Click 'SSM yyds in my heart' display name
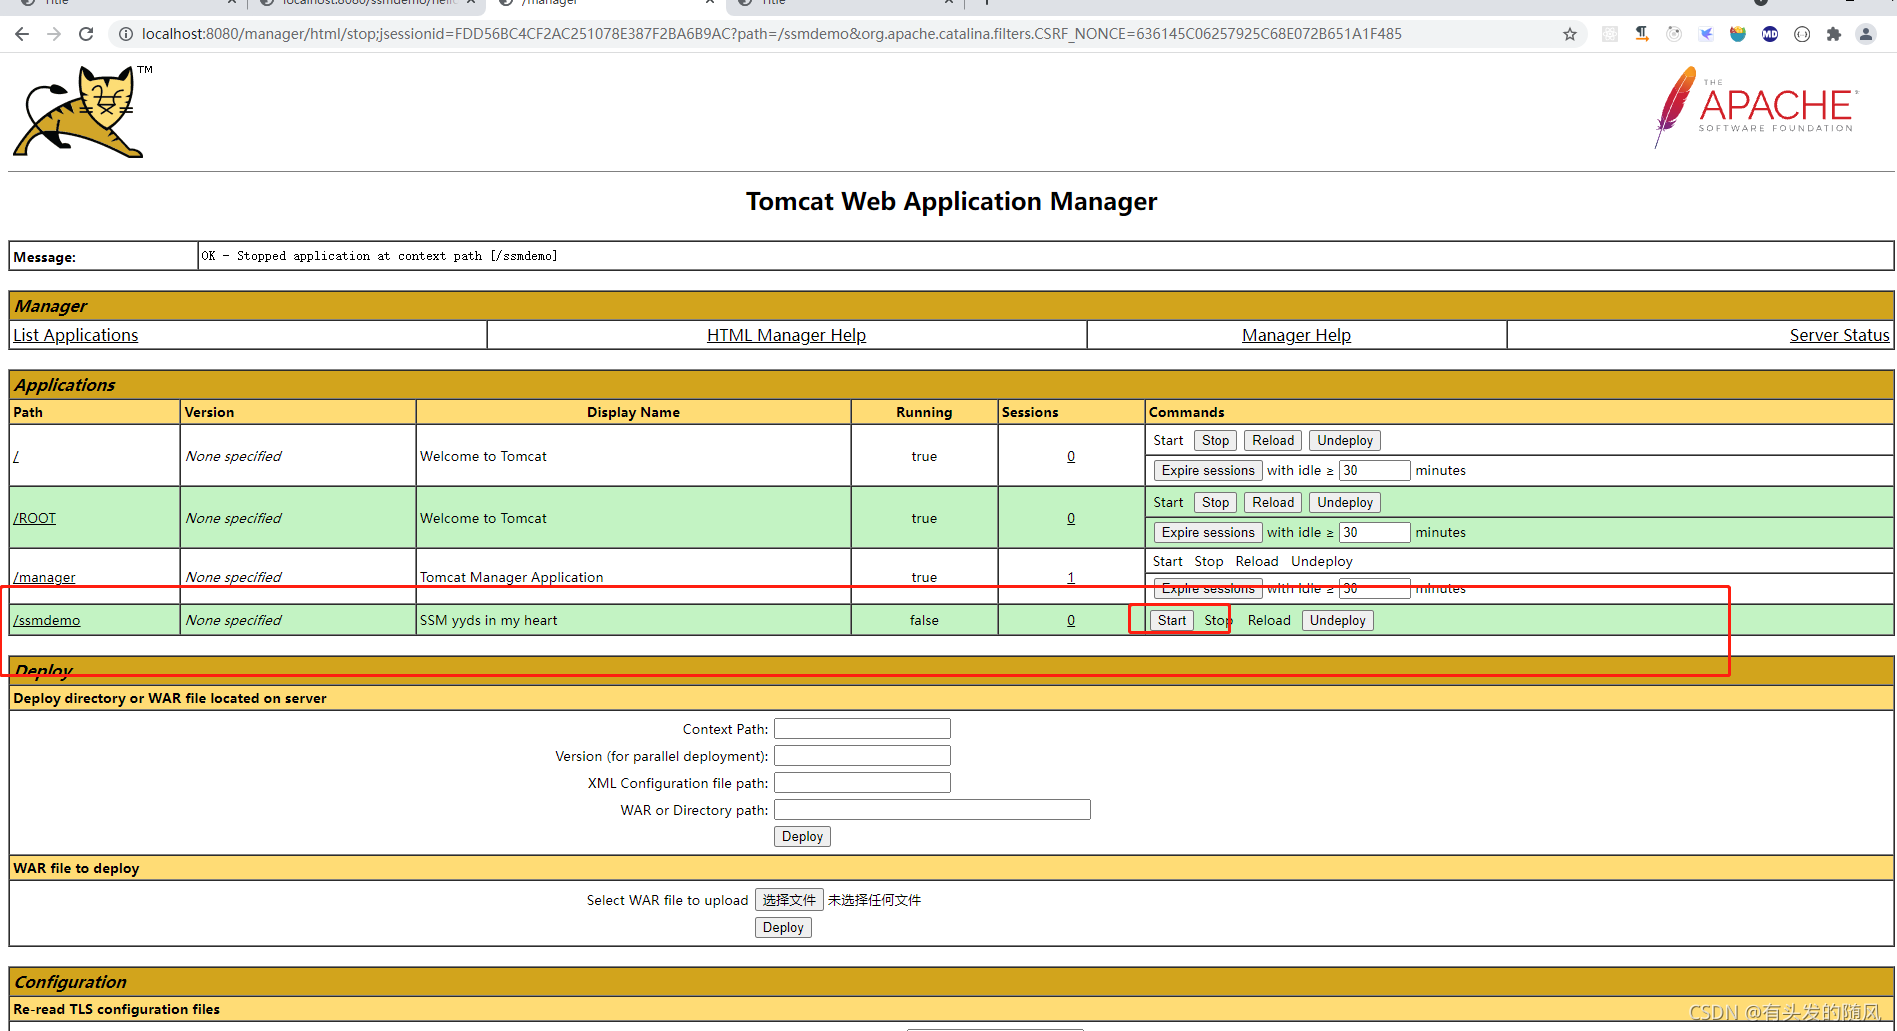 point(488,620)
